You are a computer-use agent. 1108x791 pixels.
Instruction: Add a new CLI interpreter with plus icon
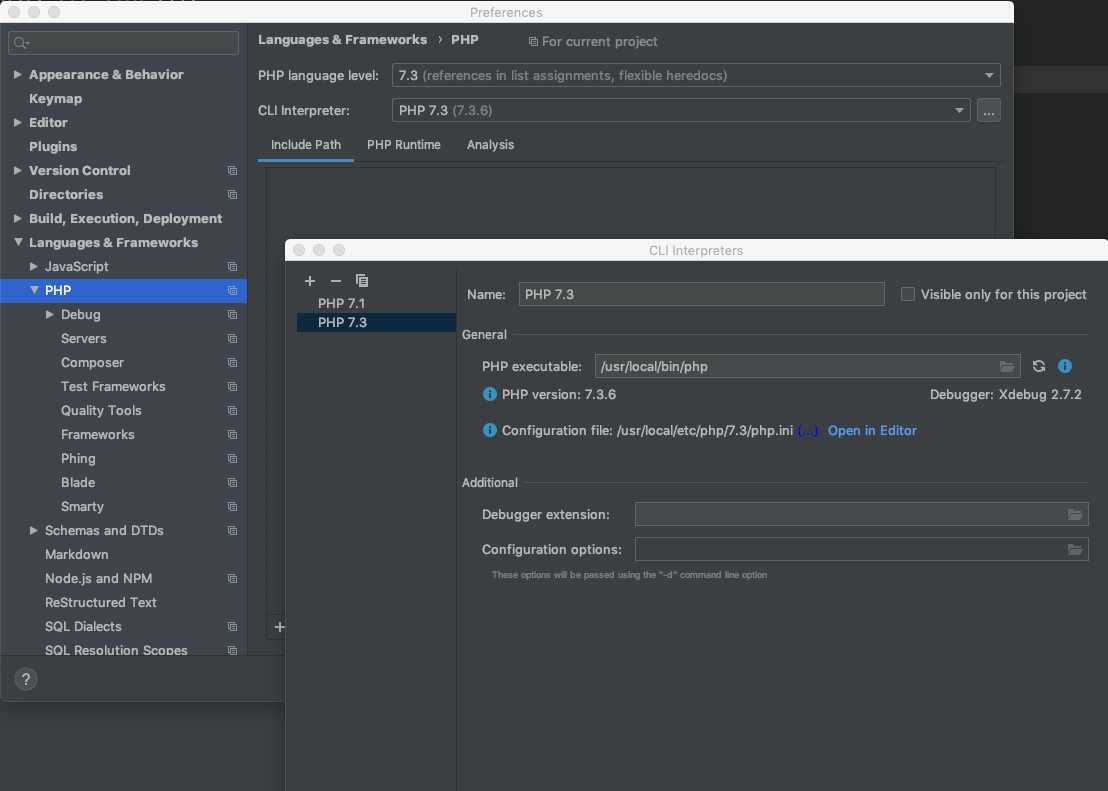[x=310, y=281]
